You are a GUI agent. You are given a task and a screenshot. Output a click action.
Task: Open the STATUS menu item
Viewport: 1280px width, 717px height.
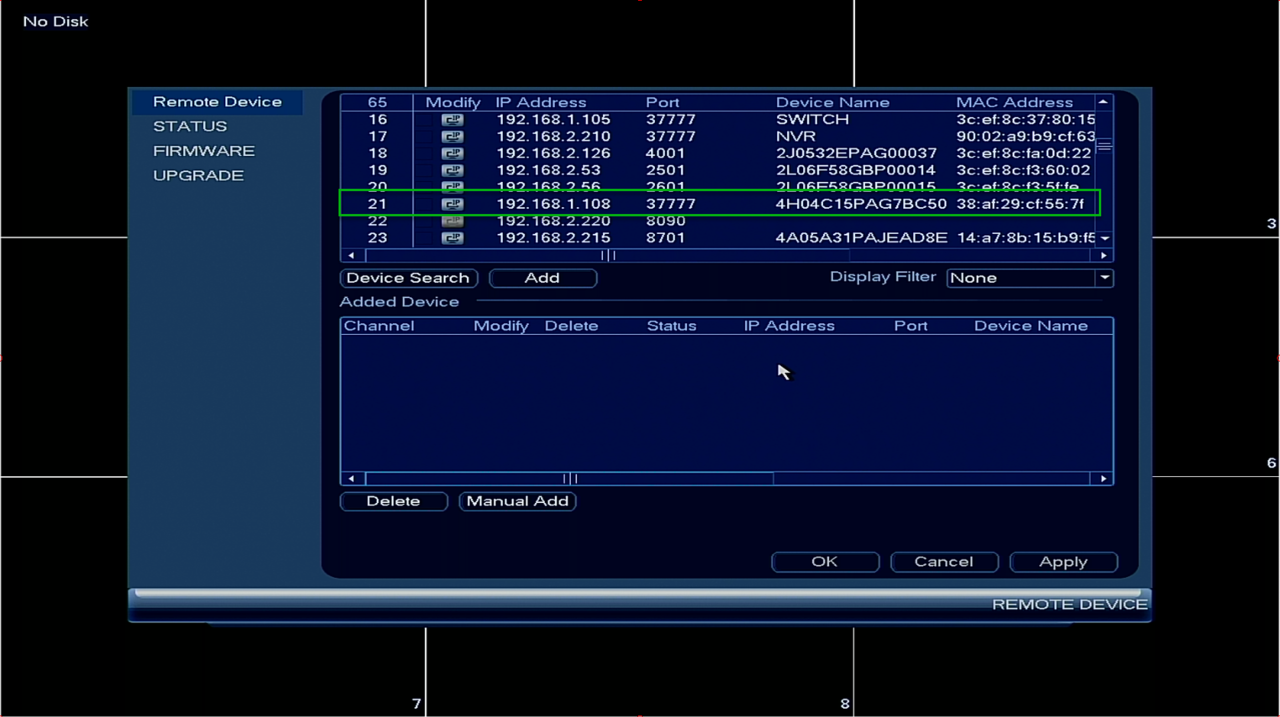190,127
